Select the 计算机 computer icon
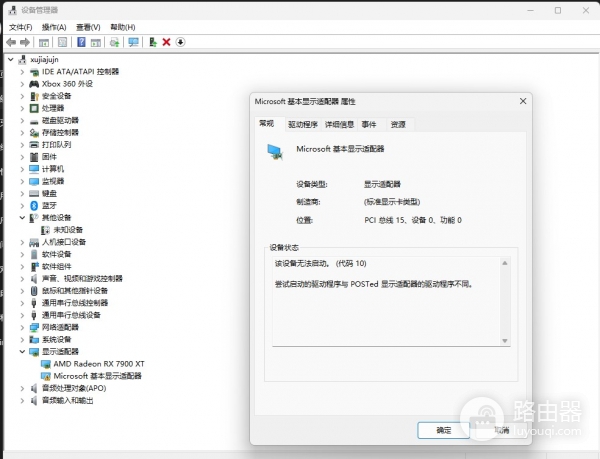This screenshot has height=459, width=600. point(34,169)
